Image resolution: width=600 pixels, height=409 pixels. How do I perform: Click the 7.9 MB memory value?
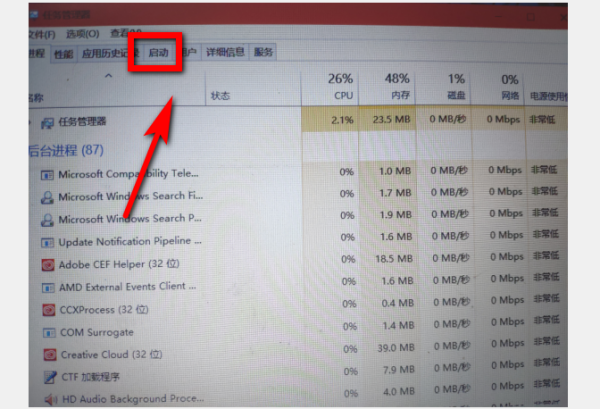pyautogui.click(x=399, y=370)
